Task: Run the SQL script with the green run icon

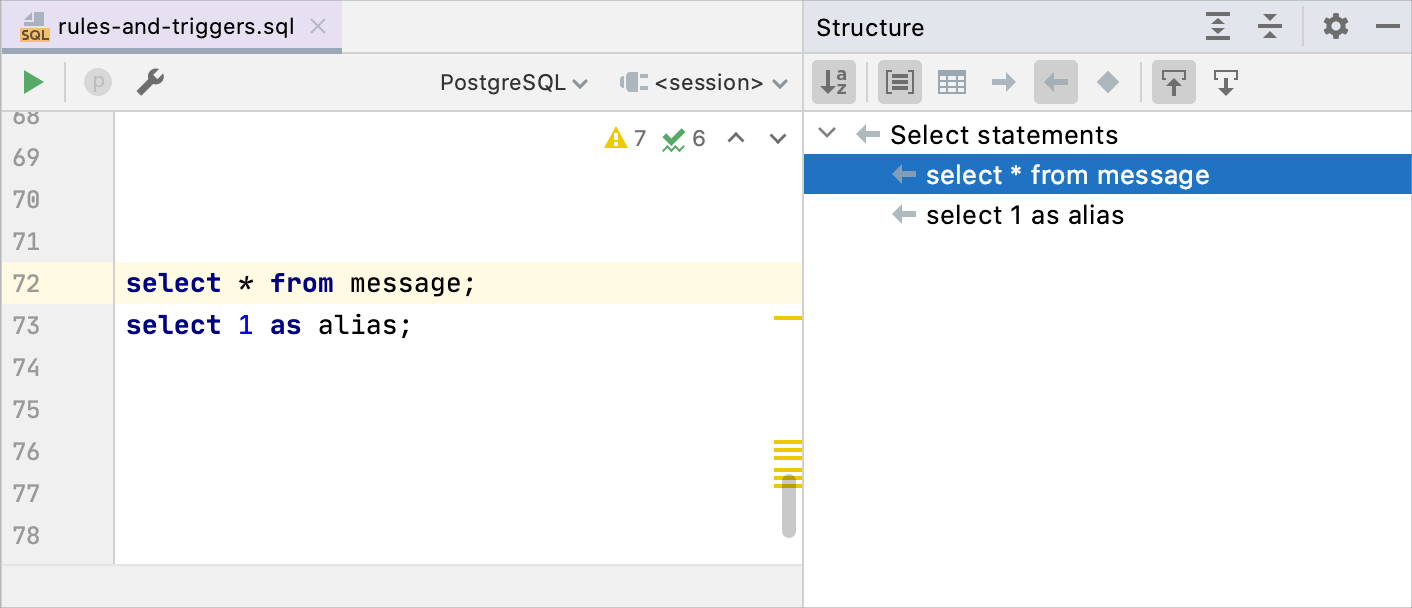Action: pos(32,82)
